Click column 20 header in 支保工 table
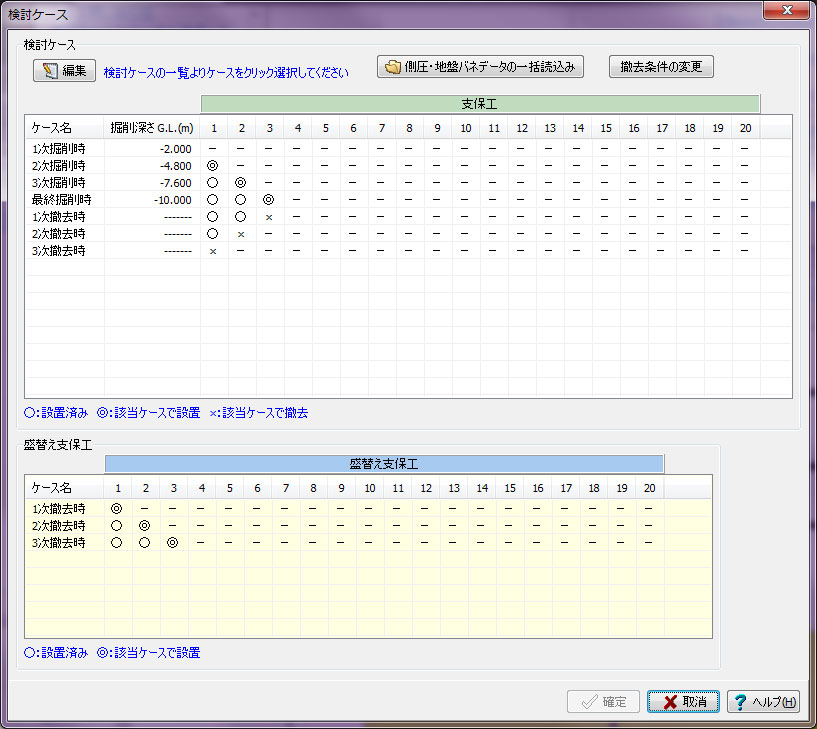 (x=746, y=128)
